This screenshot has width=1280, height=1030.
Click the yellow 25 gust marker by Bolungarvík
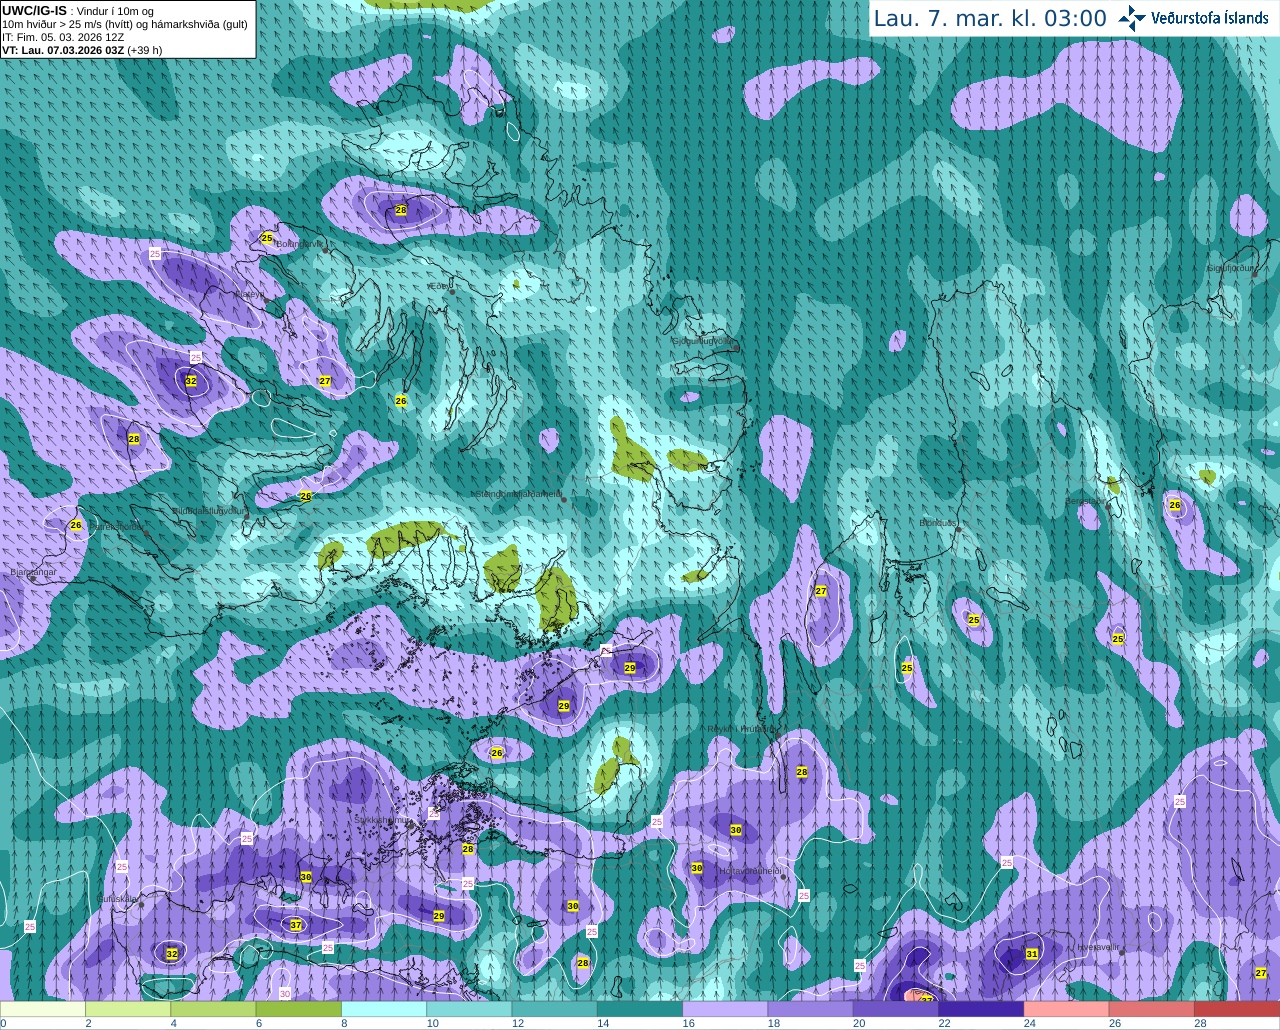pos(266,238)
